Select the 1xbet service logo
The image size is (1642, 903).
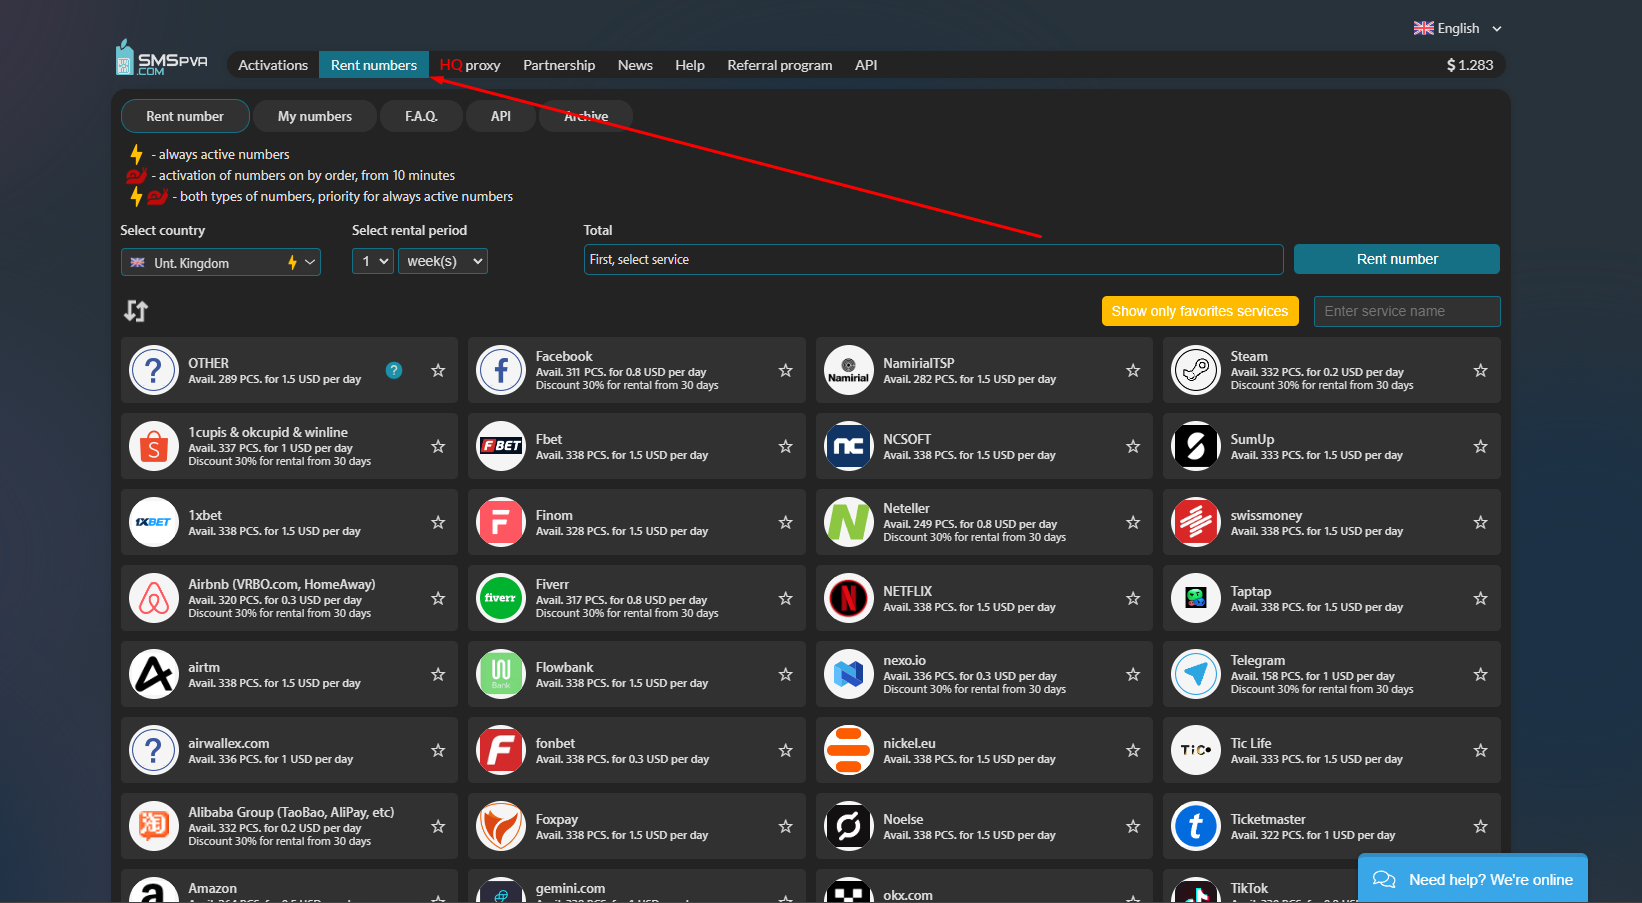tap(154, 522)
